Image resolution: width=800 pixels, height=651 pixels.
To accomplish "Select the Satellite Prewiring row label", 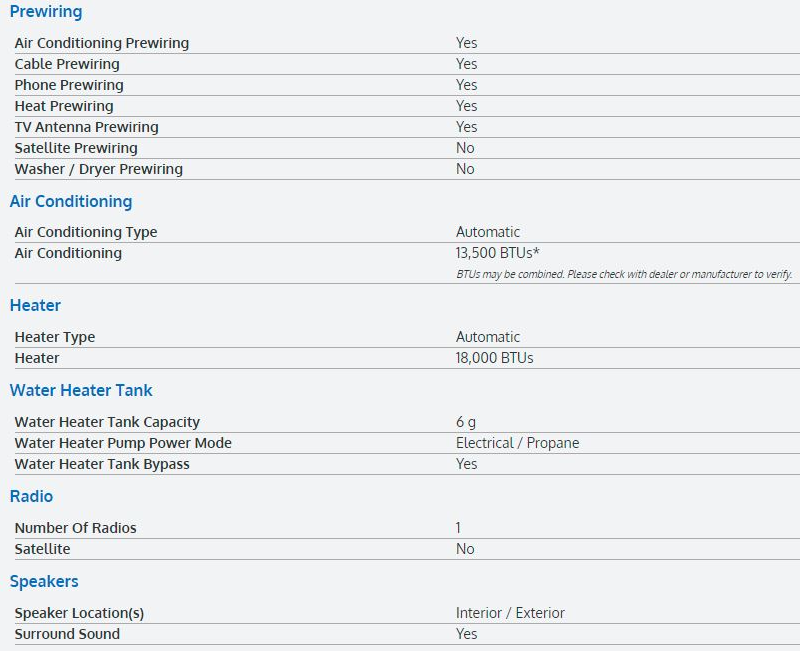I will [x=76, y=148].
